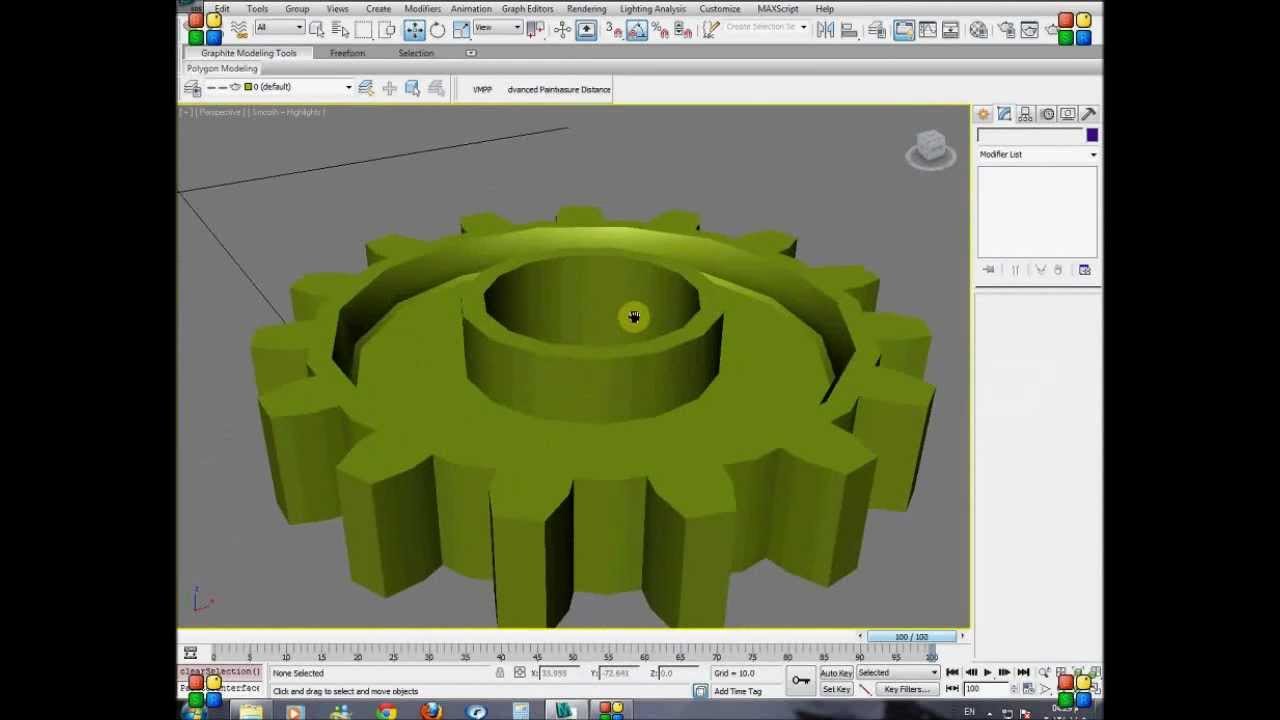Switch to the Hierarchy command panel

1026,114
